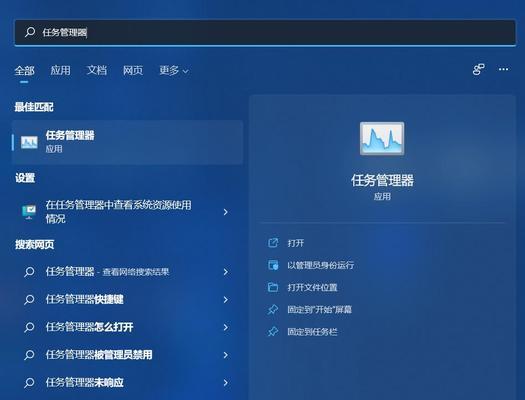Select the 文档 filter tab
Image resolution: width=525 pixels, height=400 pixels.
pos(97,70)
